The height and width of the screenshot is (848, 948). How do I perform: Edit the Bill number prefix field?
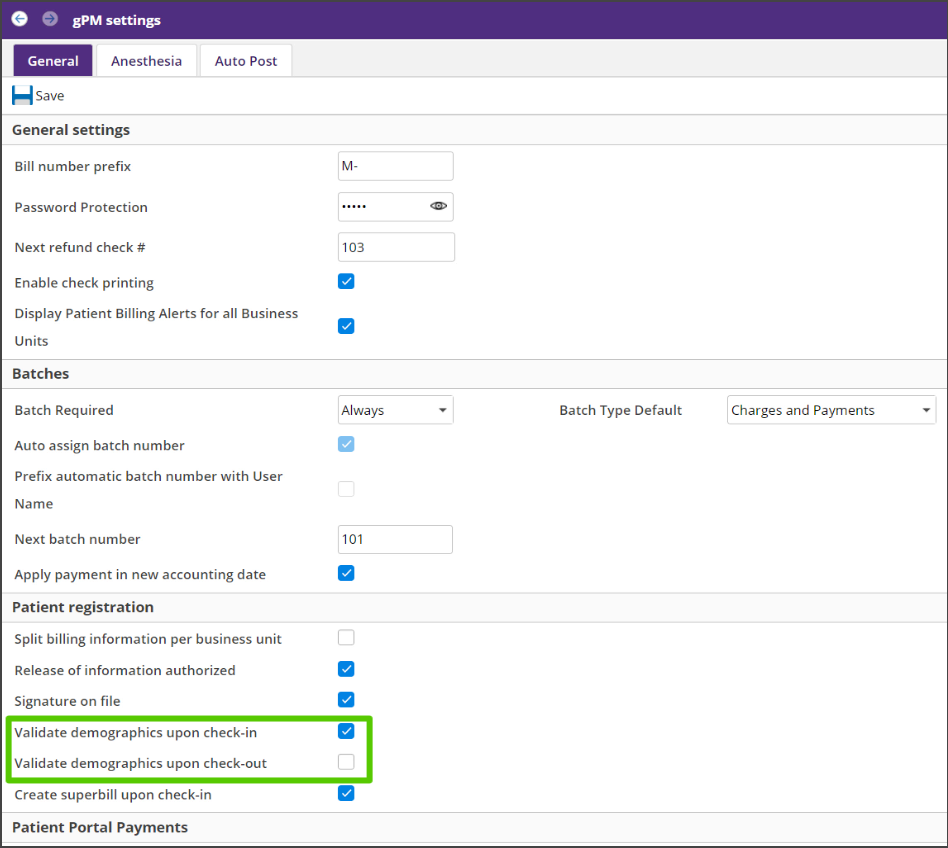[x=395, y=166]
